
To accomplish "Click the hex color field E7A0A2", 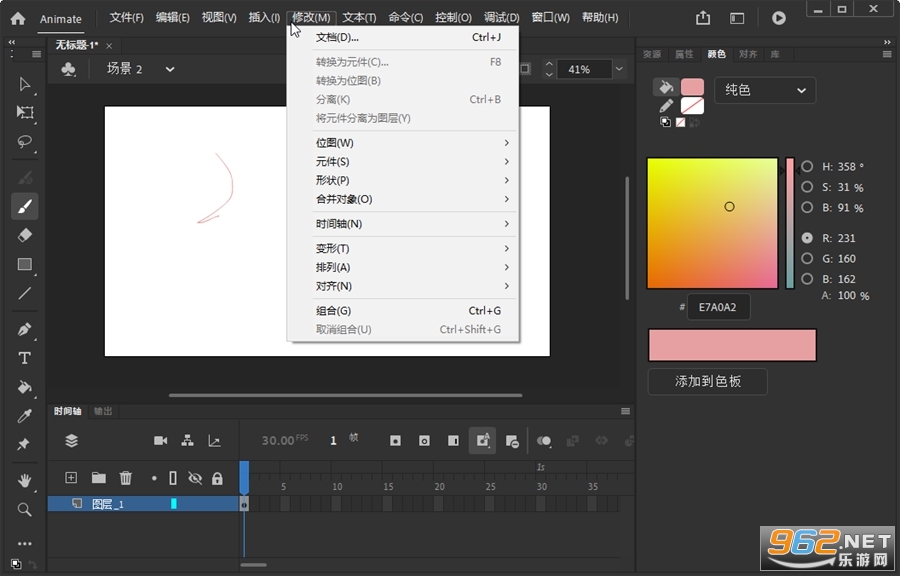I will point(718,307).
